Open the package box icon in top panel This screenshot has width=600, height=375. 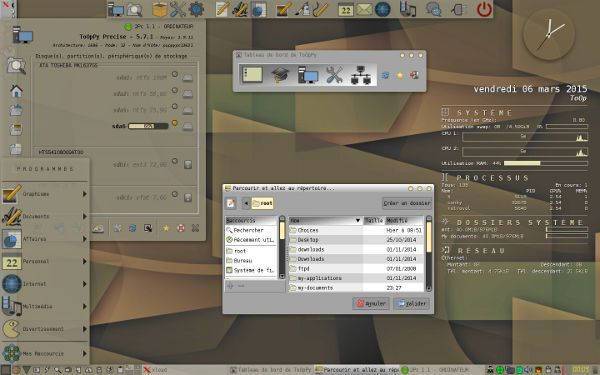pos(159,9)
